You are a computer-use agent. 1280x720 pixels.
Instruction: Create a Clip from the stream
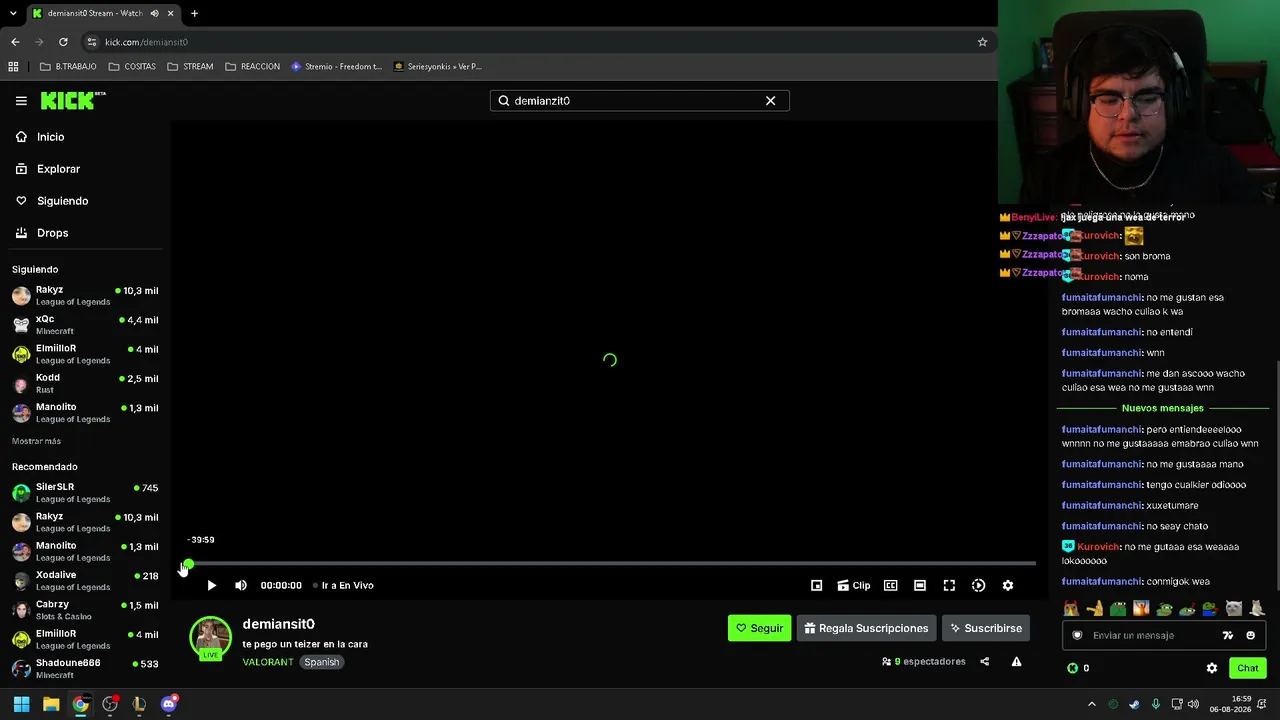[x=853, y=585]
